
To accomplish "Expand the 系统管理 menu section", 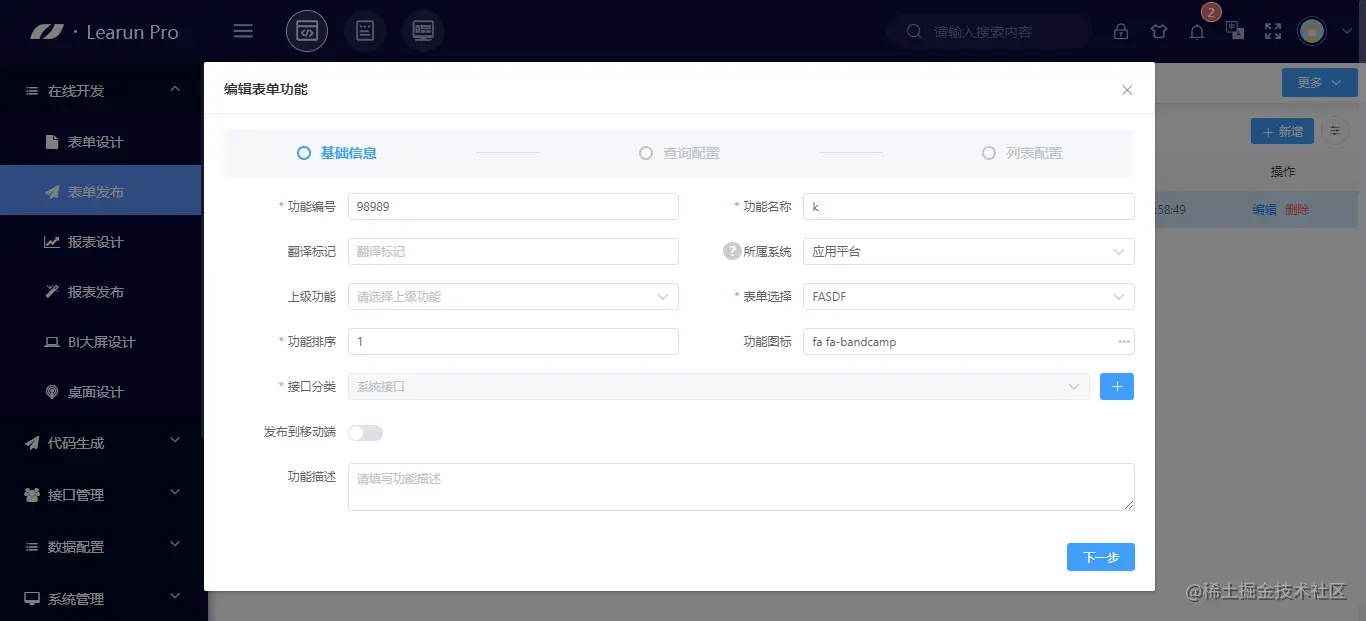I will tap(100, 599).
